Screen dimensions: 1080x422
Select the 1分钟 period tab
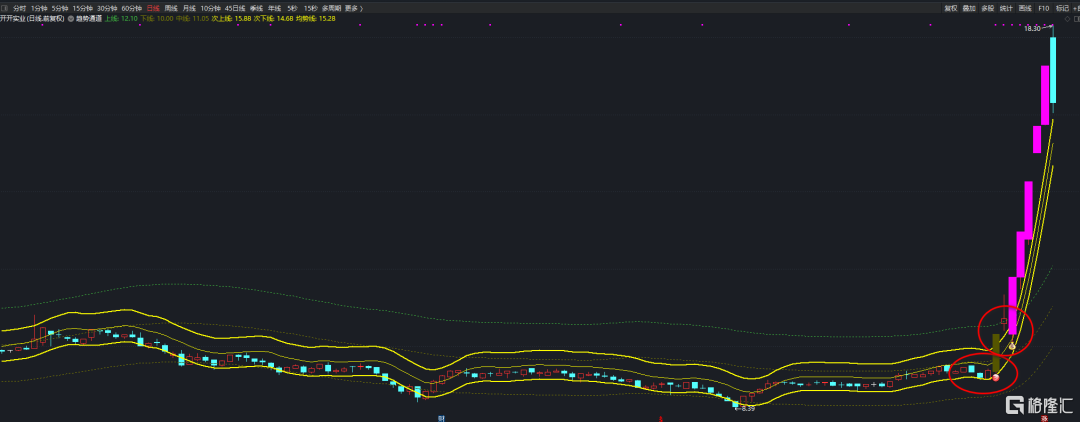(39, 8)
